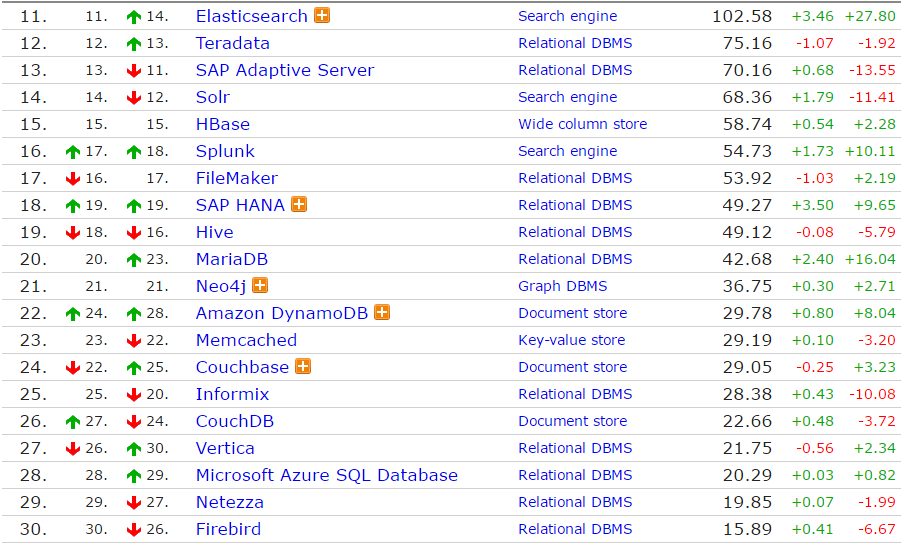
Task: Select the -10.08 change for Informix
Action: pyautogui.click(x=873, y=394)
